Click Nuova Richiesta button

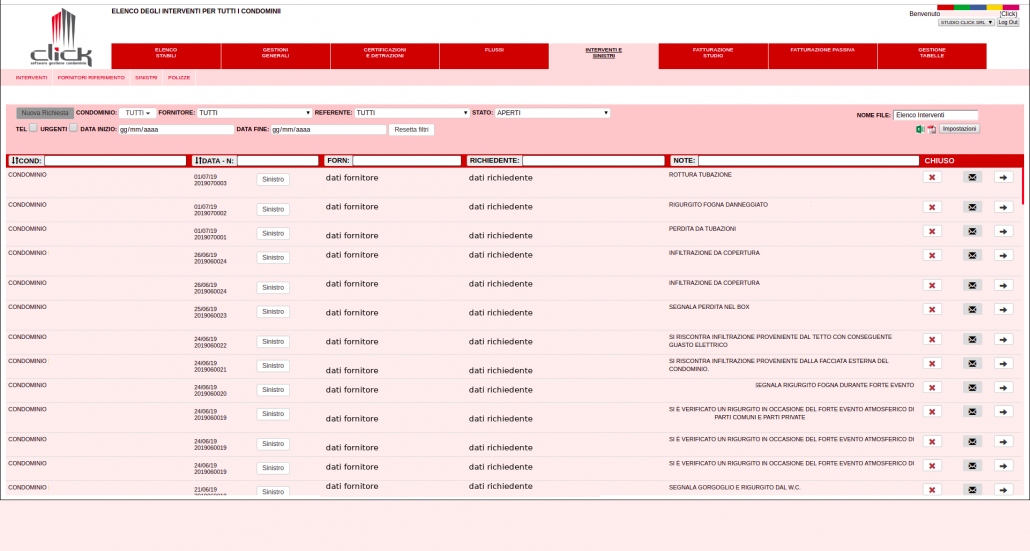[45, 113]
